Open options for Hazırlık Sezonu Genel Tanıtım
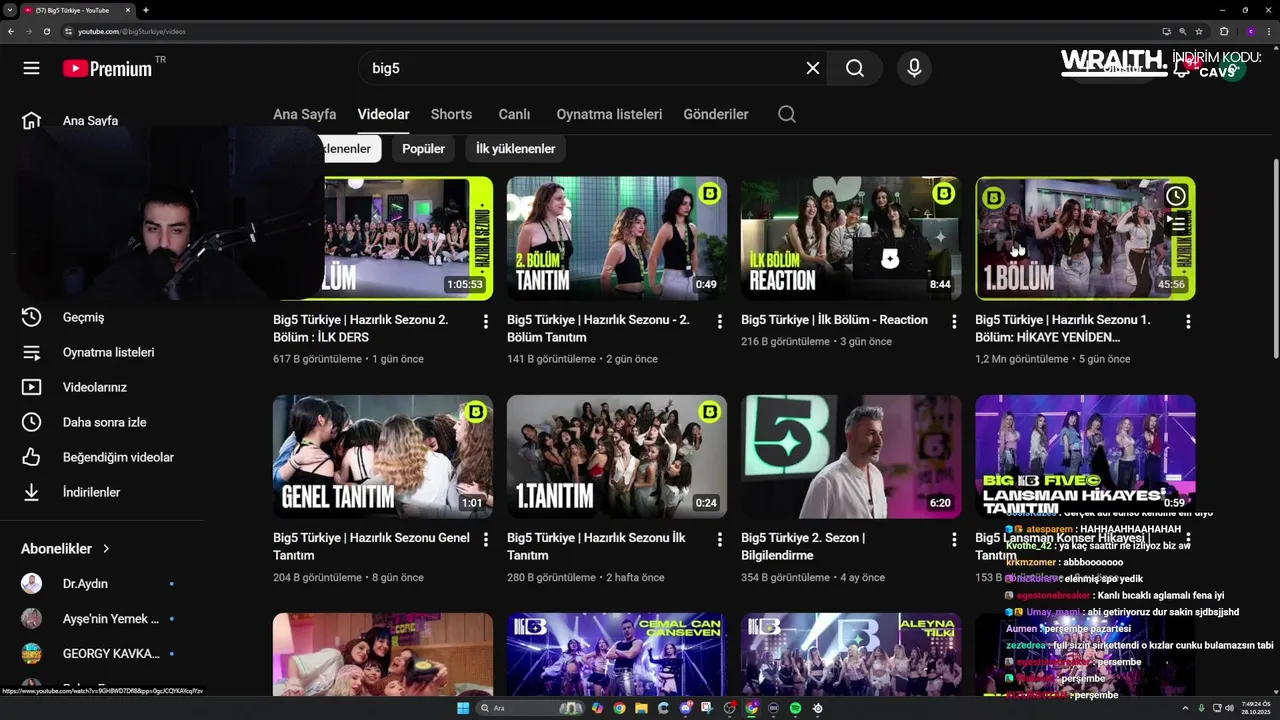This screenshot has width=1280, height=720. point(486,540)
